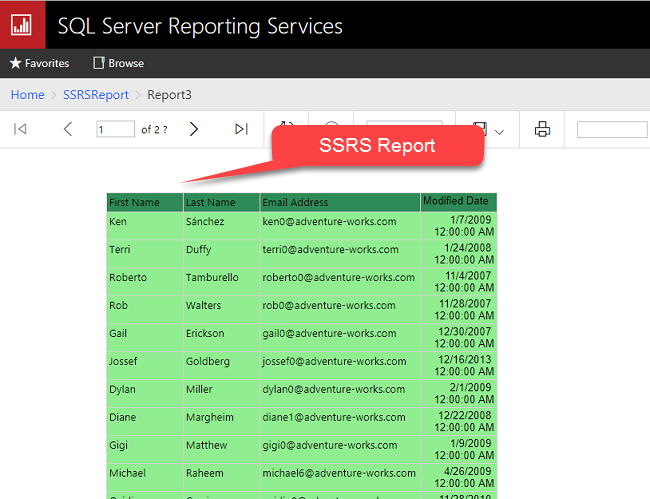Select email terri0@adventure-works.com

coord(340,254)
